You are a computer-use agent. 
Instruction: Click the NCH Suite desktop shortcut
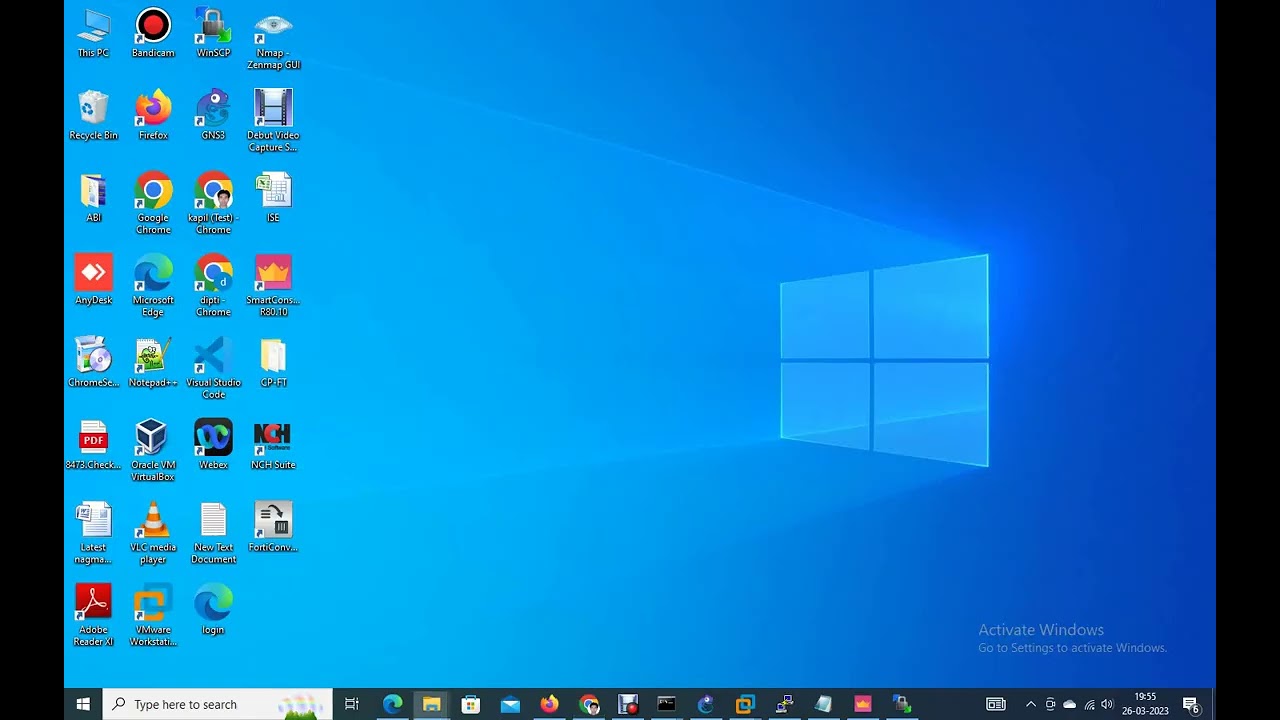(273, 444)
